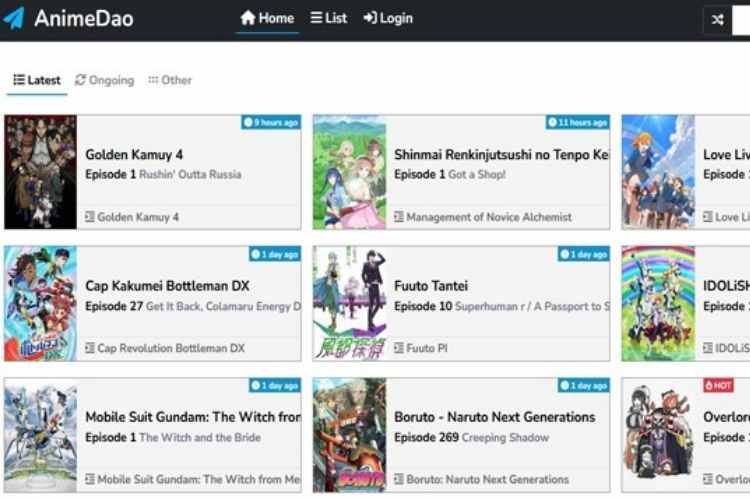Open Love Live poster thumbnail
Viewport: 750px width, 500px height.
coord(658,172)
